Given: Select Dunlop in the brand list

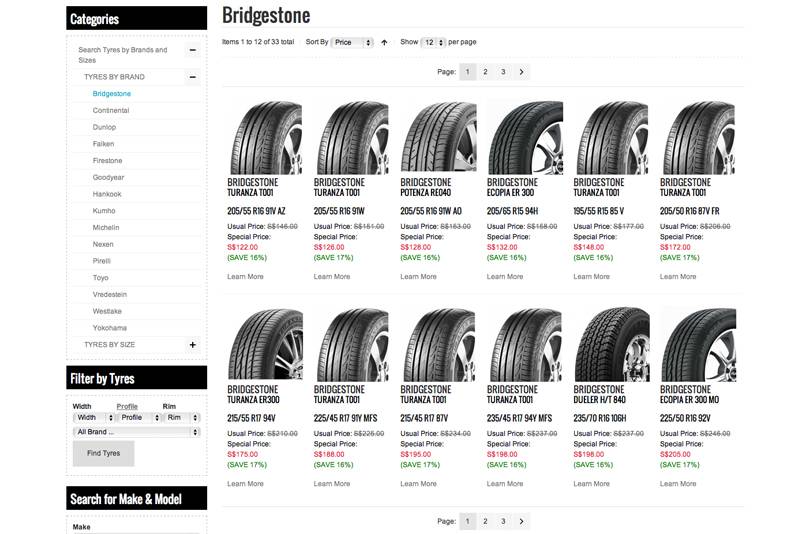Looking at the screenshot, I should (104, 128).
